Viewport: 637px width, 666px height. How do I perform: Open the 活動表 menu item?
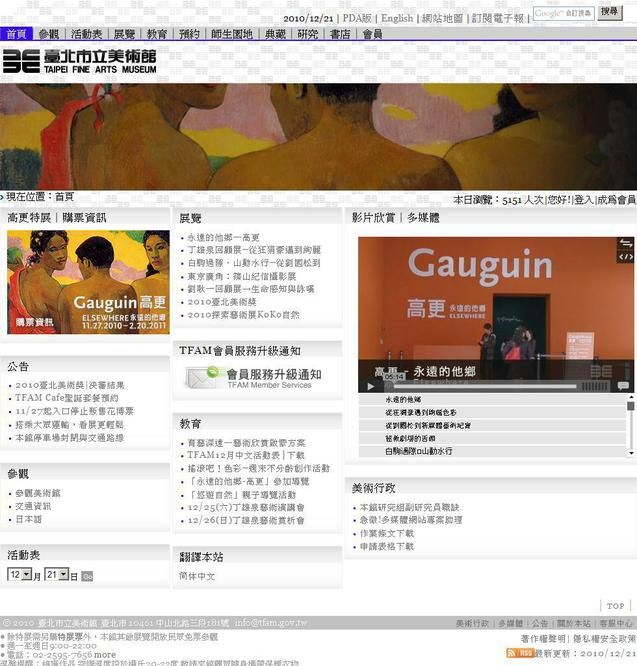click(x=87, y=34)
